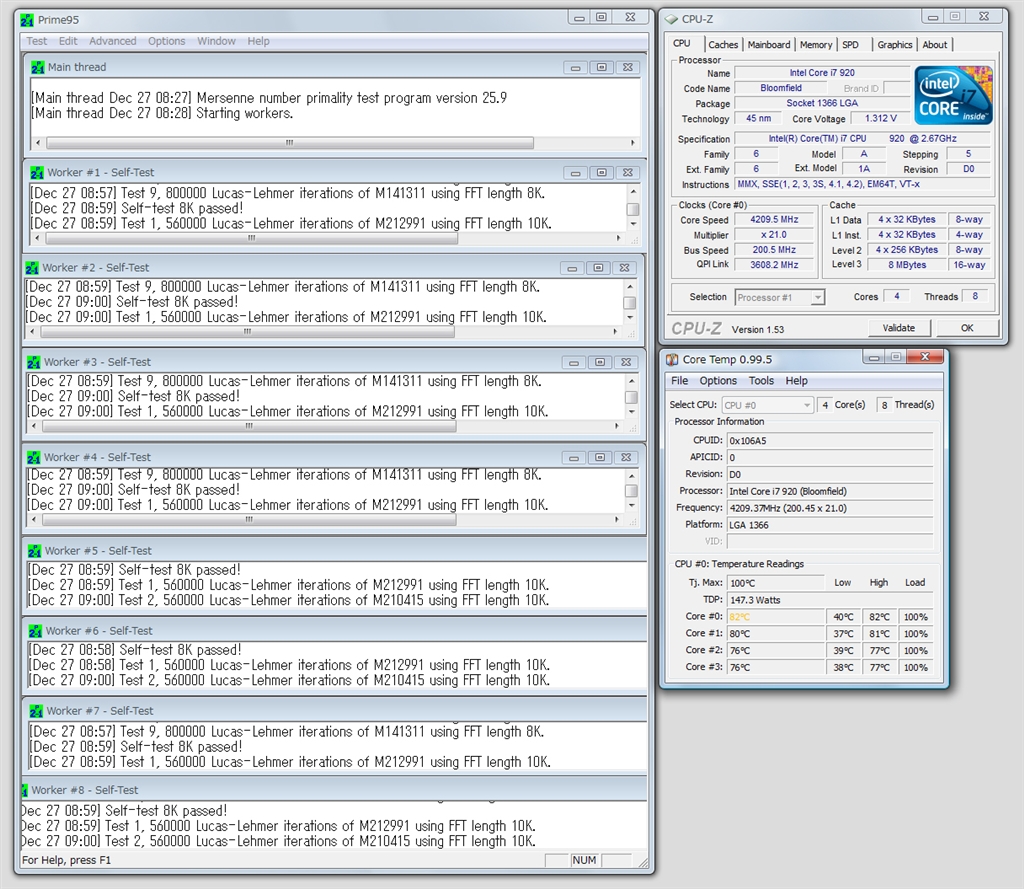Click OK in CPU-Z

966,328
